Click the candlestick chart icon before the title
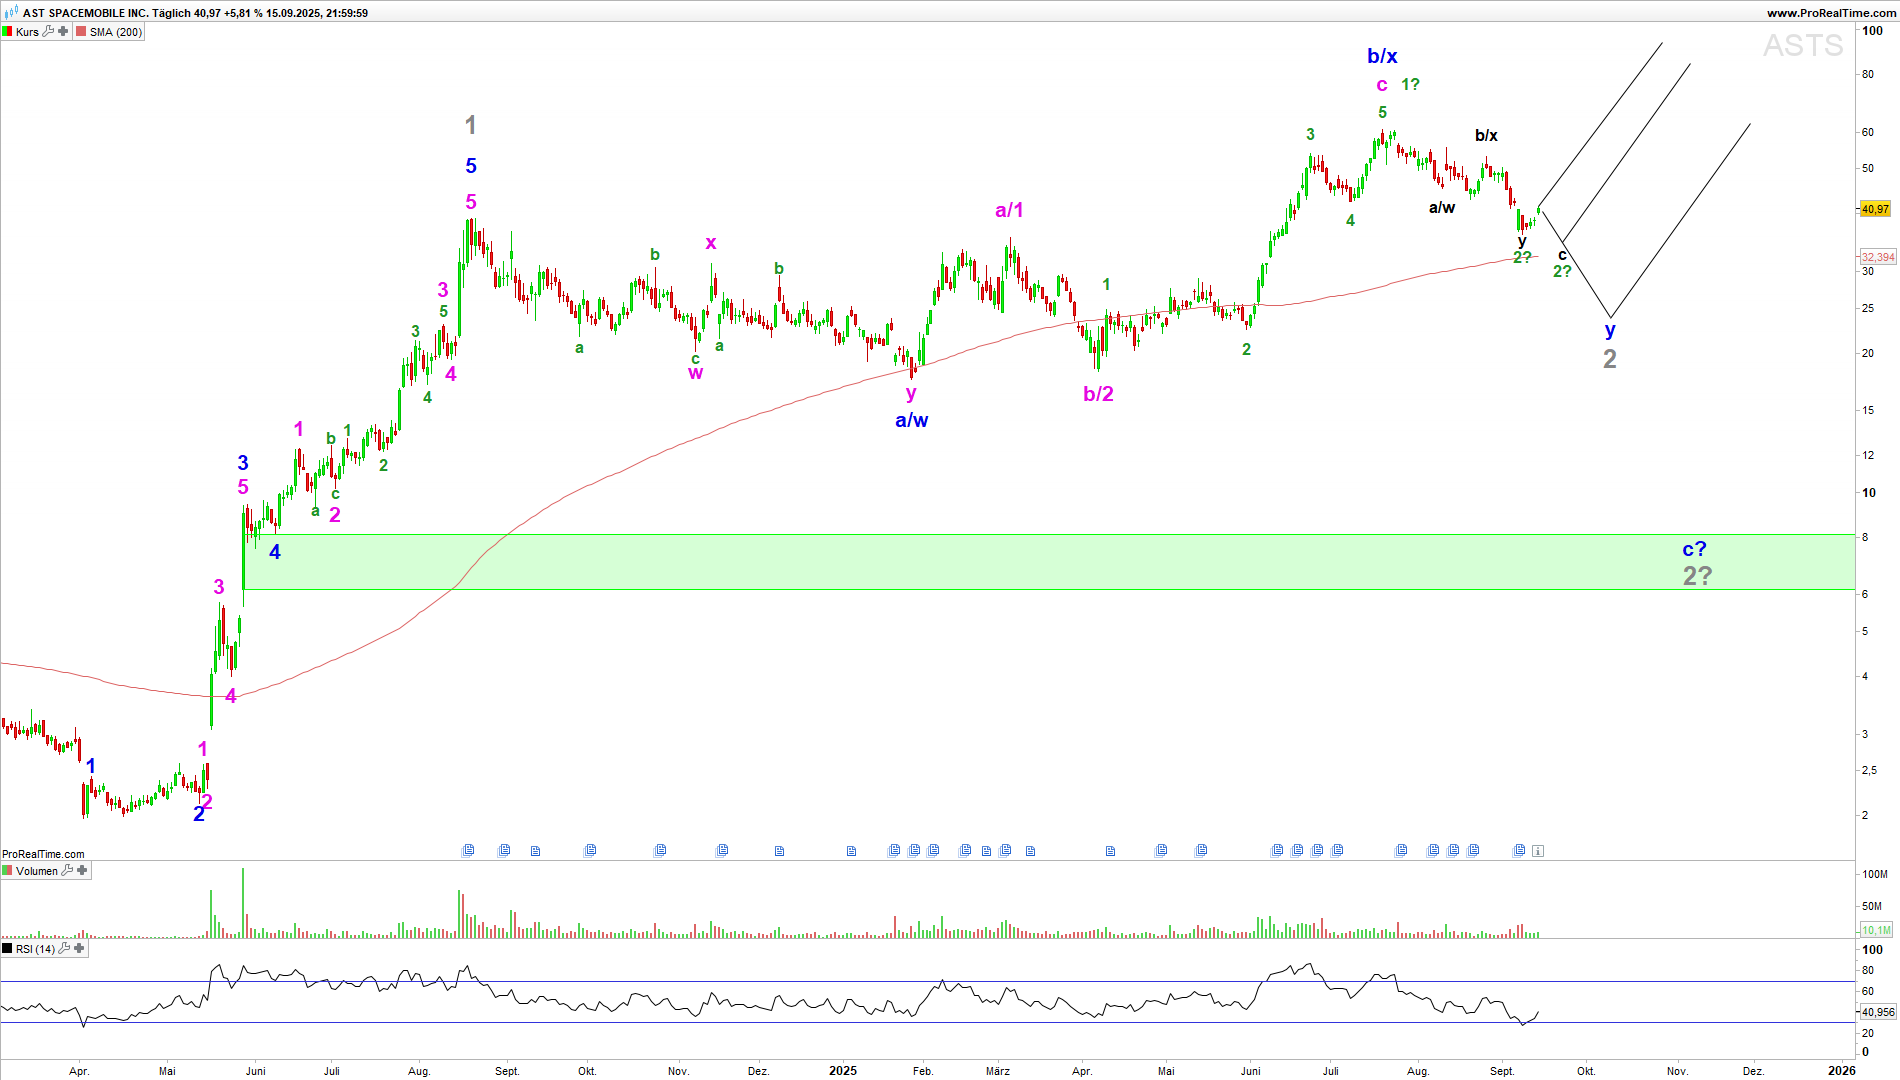This screenshot has height=1080, width=1900. tap(11, 13)
